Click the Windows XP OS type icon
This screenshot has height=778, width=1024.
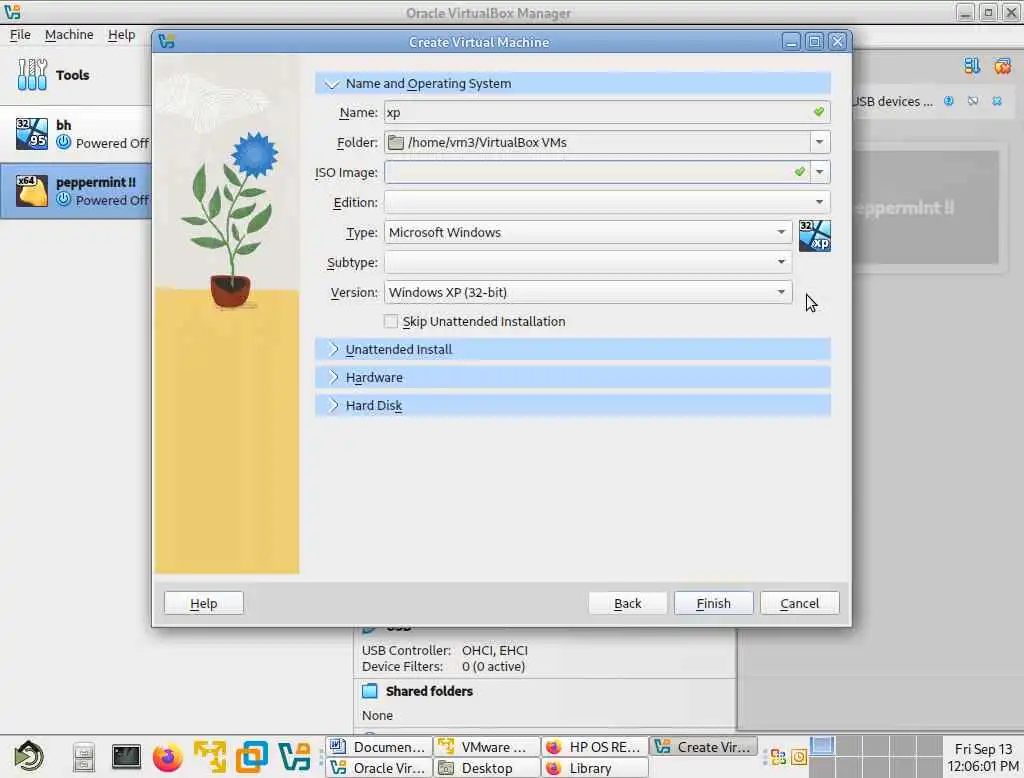coord(814,235)
